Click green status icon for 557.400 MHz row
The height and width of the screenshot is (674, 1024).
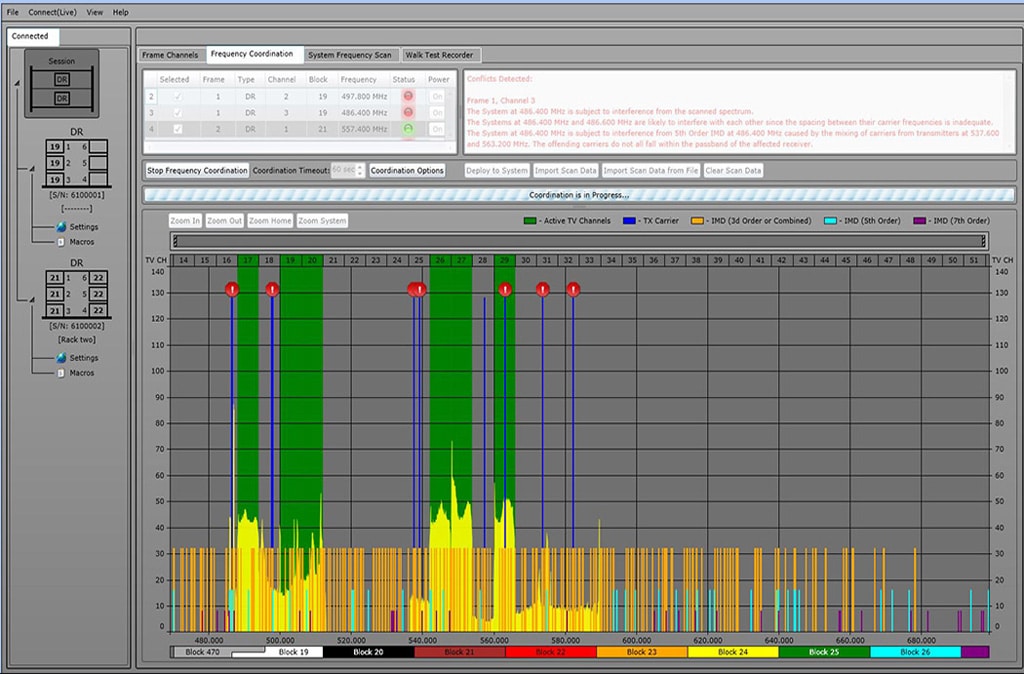pos(408,129)
